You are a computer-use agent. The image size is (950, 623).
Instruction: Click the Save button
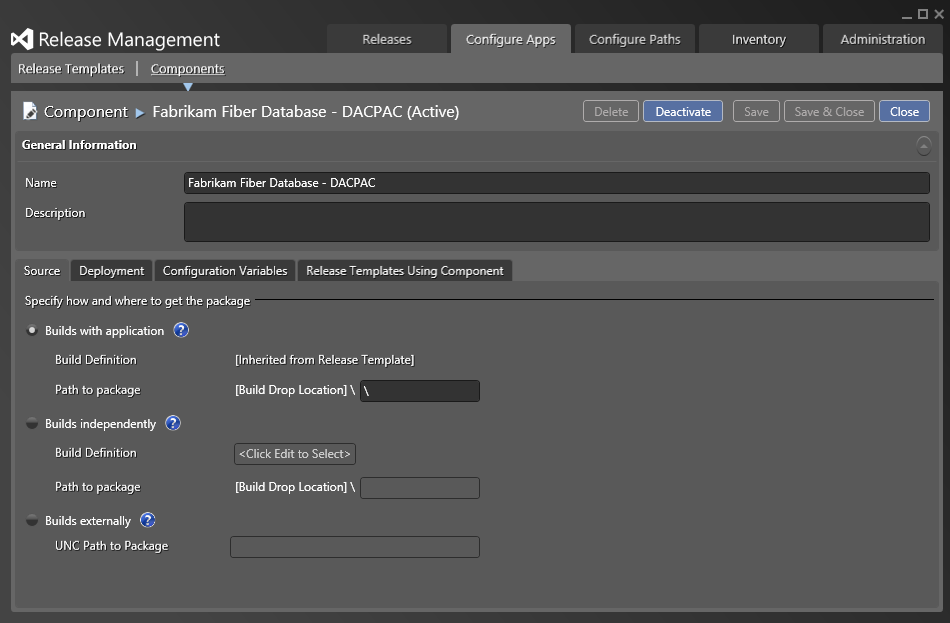tap(756, 112)
